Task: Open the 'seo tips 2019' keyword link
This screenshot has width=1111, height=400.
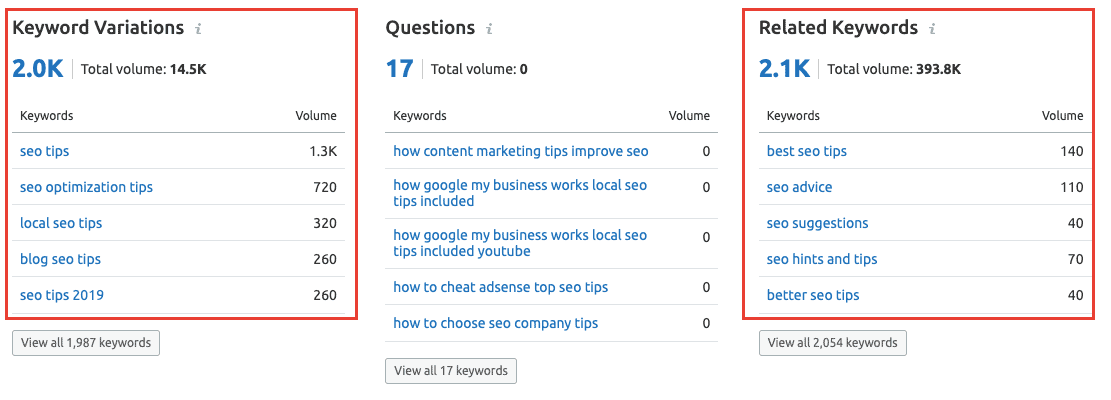Action: coord(62,295)
